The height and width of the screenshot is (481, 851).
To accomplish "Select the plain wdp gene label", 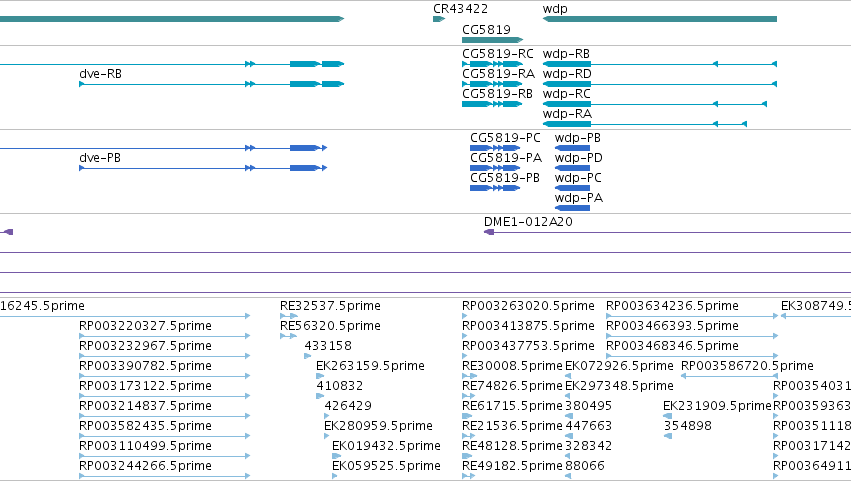I will [x=555, y=9].
